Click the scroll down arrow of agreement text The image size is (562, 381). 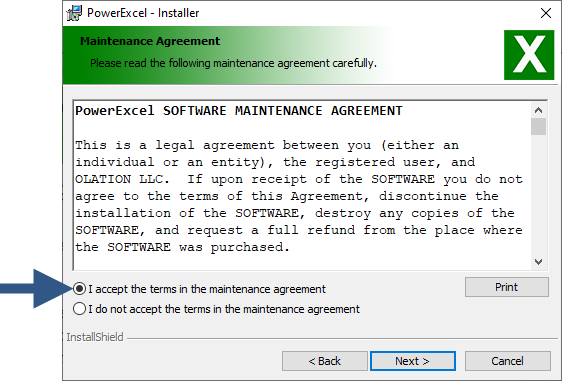538,262
